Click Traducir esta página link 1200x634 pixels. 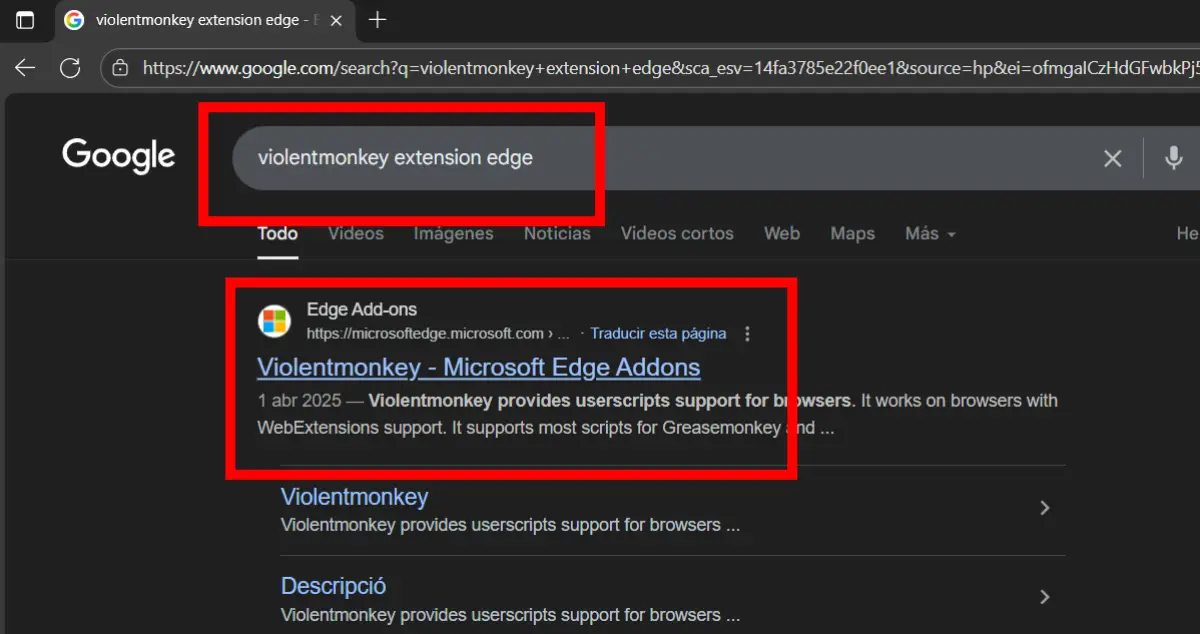pyautogui.click(x=658, y=334)
